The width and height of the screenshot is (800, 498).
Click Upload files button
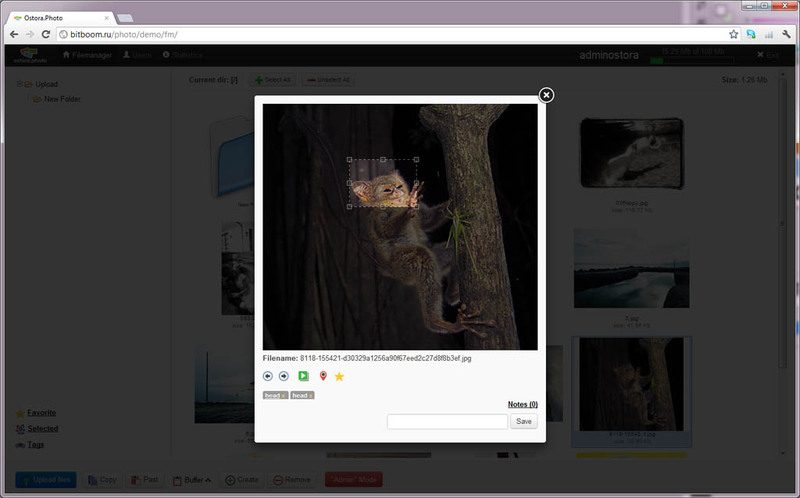46,480
